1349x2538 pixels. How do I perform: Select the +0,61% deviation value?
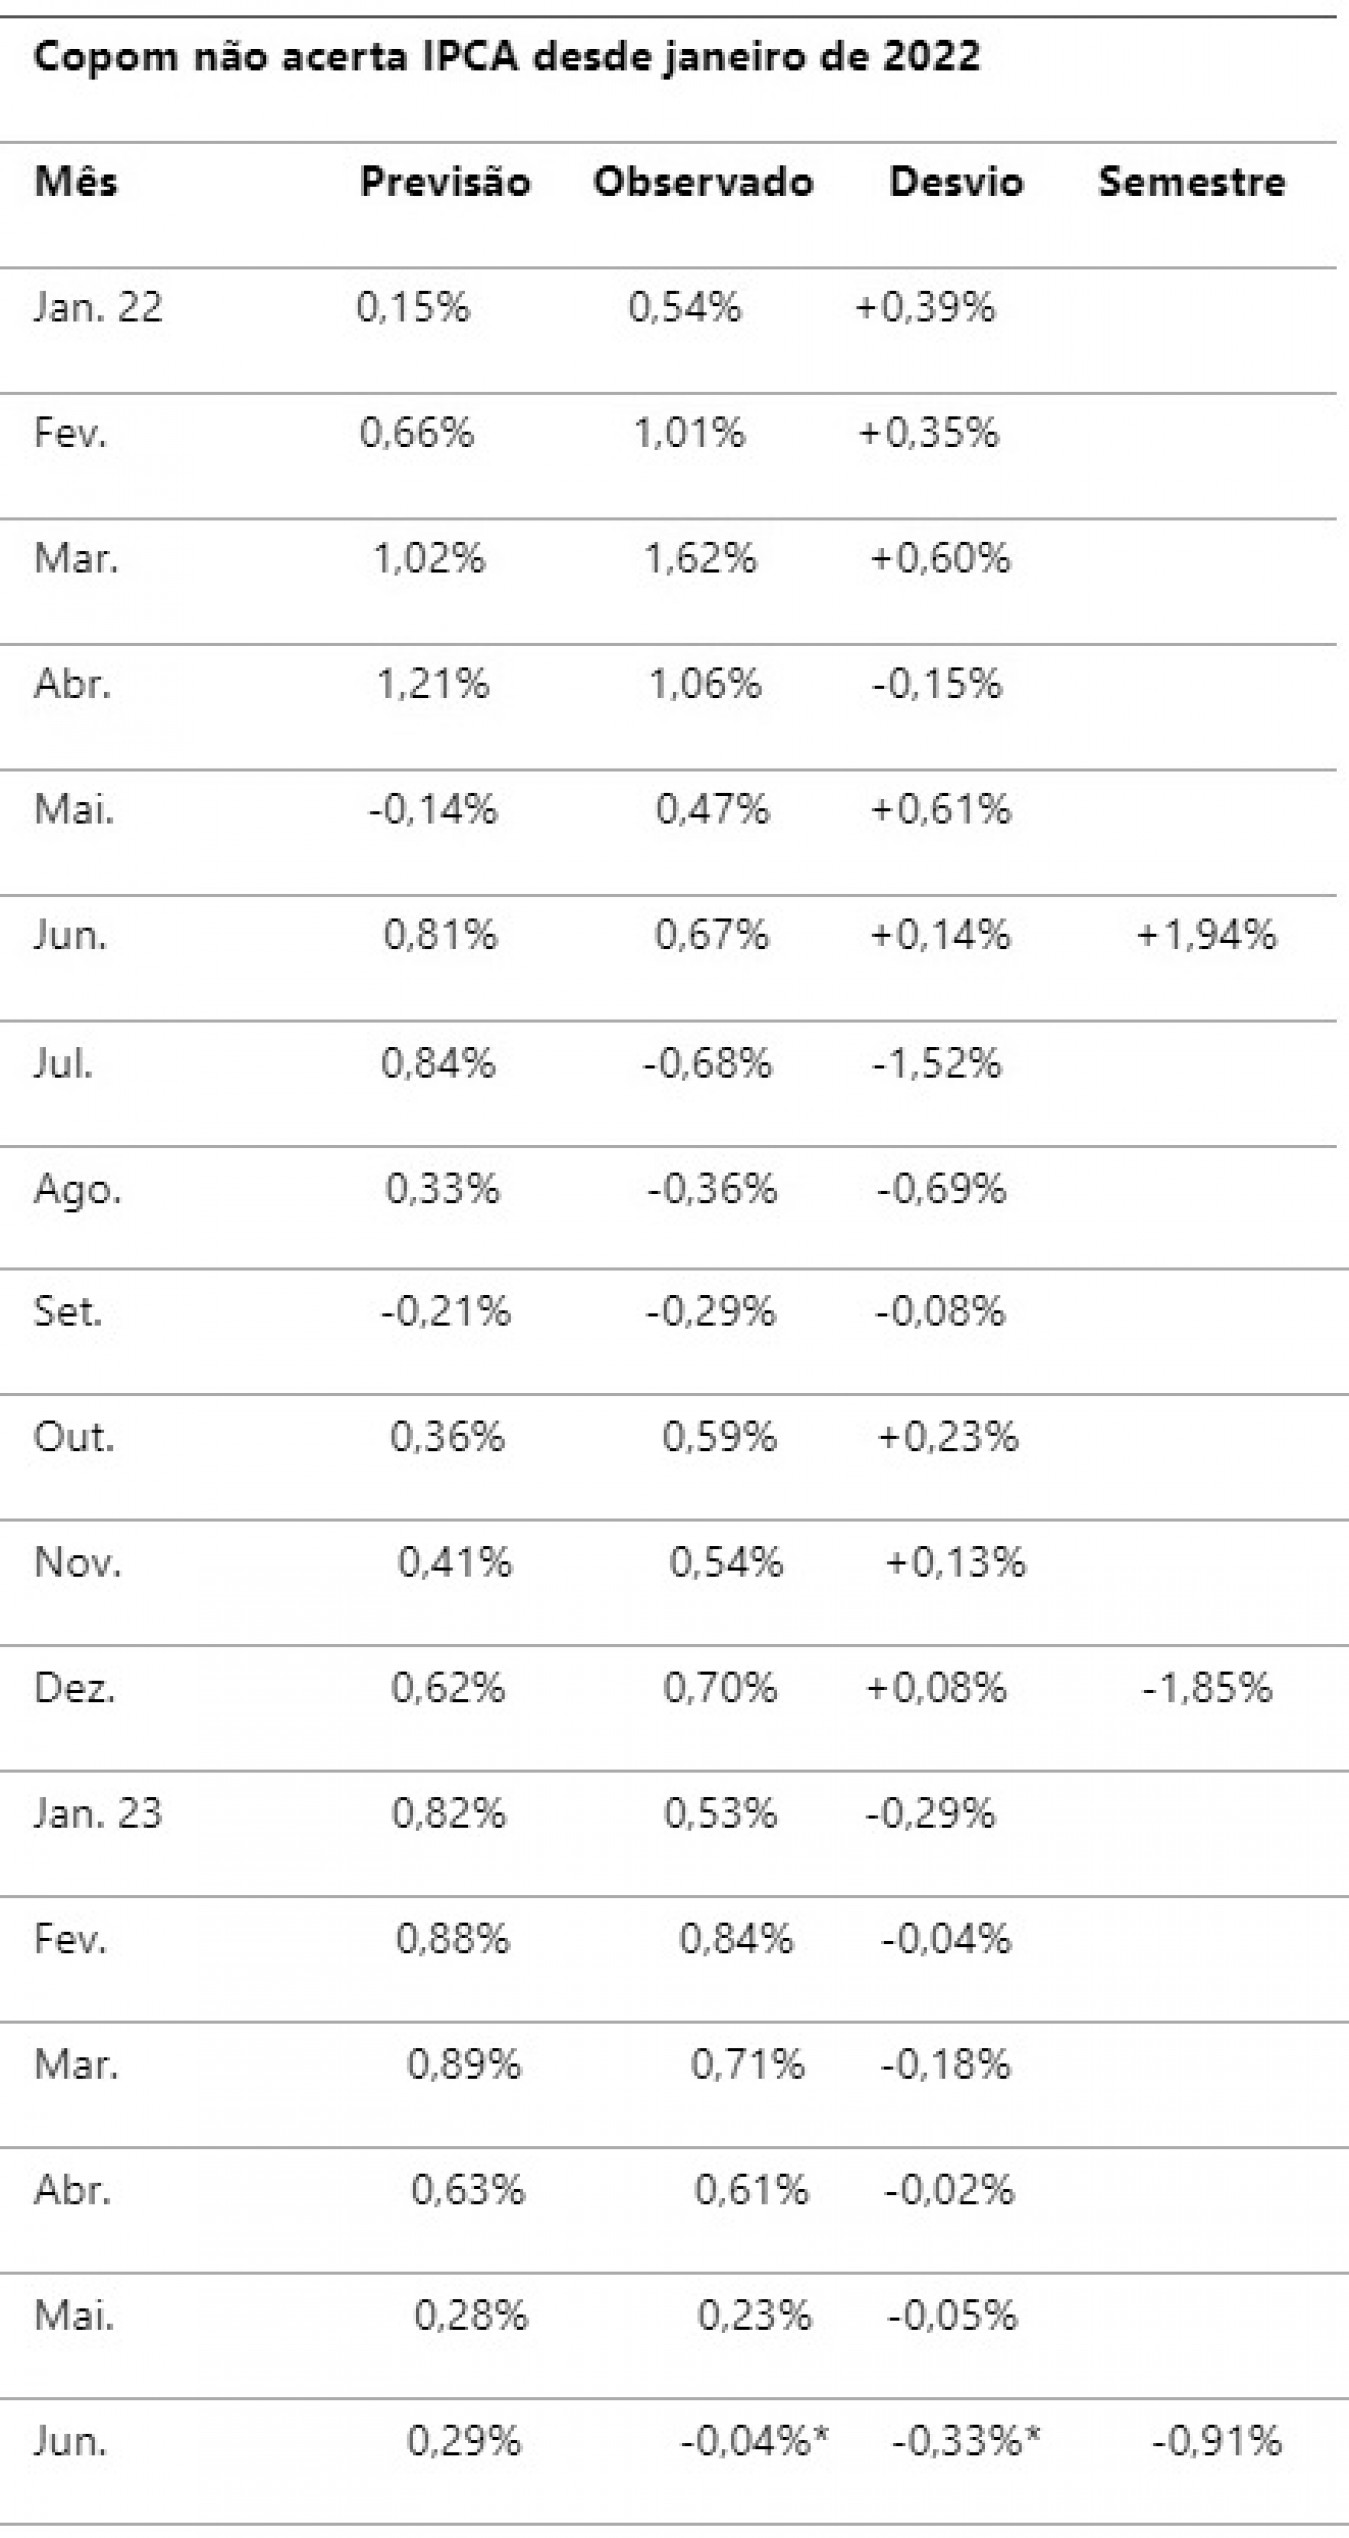(941, 809)
